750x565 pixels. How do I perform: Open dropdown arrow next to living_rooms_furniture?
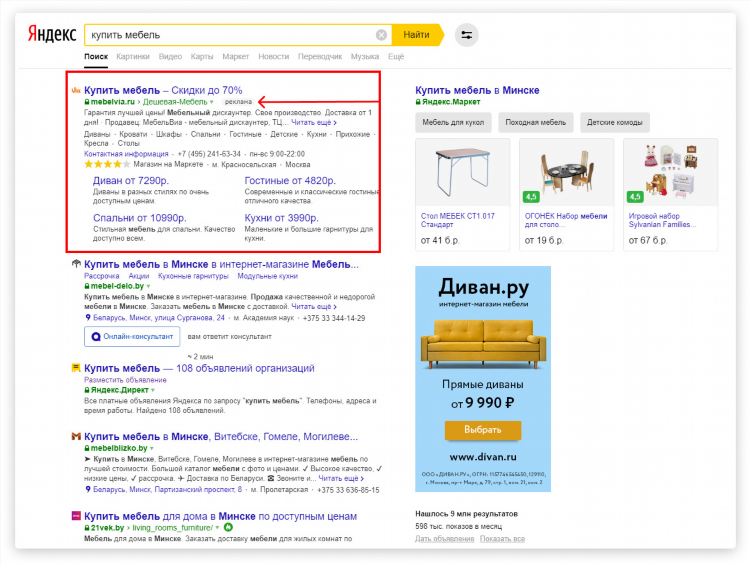click(217, 528)
